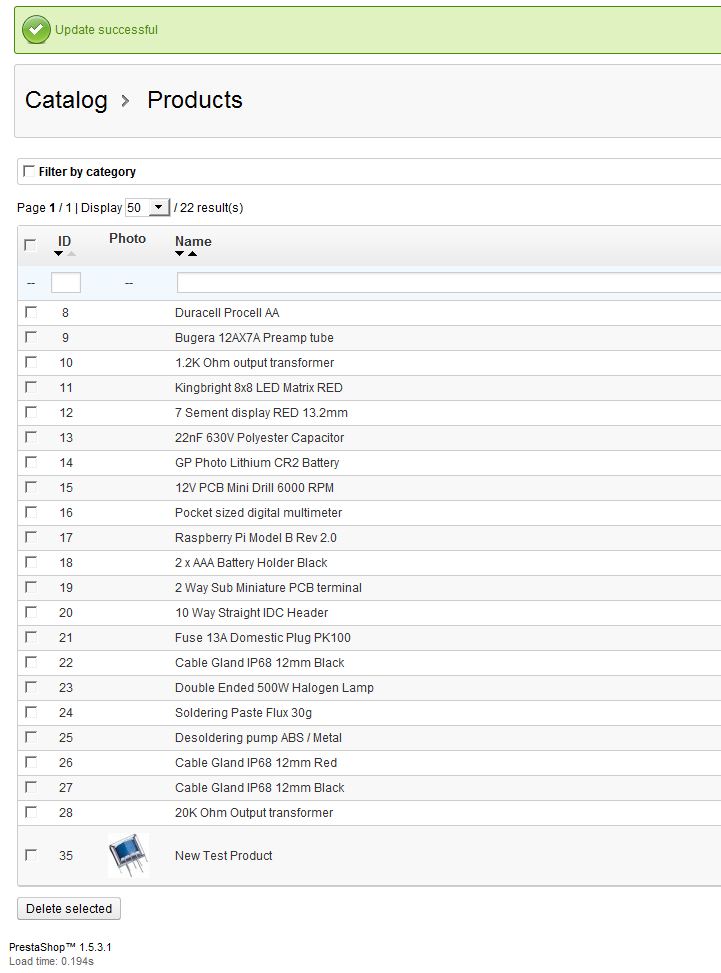
Task: Check the box for Duracell Procell AA
Action: (x=30, y=312)
